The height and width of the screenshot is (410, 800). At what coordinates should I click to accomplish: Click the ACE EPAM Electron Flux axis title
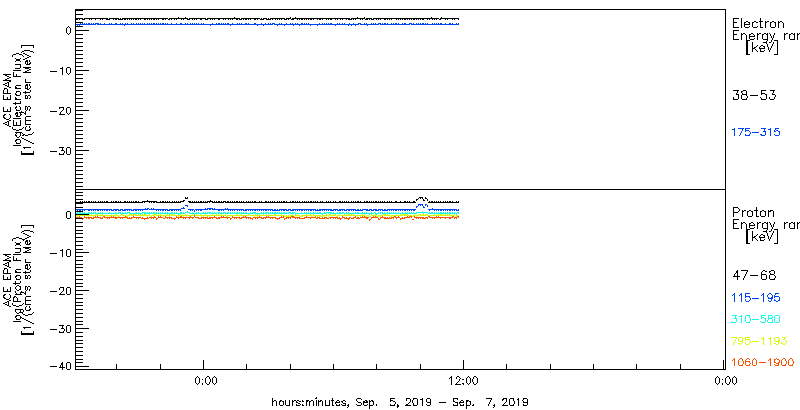19,99
